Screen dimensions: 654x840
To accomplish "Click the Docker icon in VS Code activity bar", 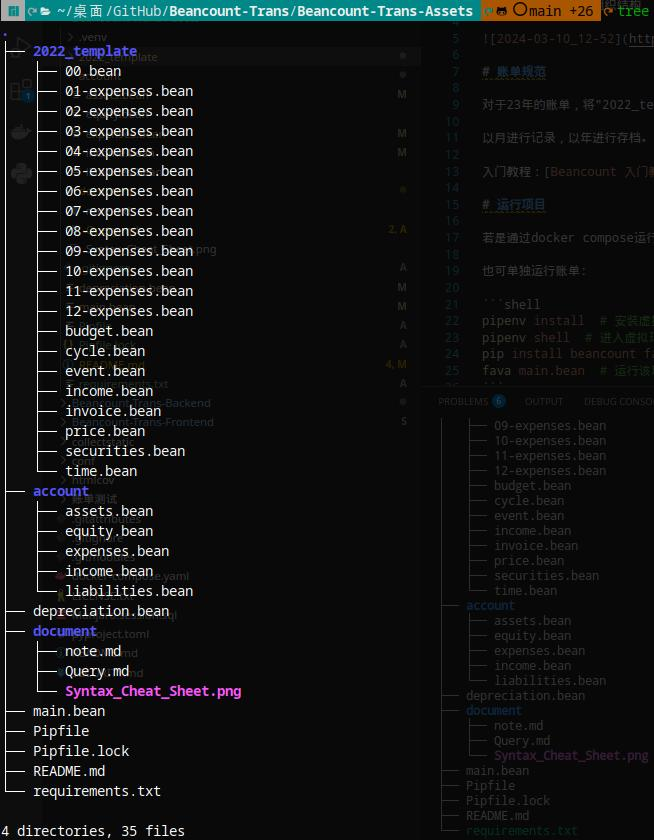I will 21,132.
